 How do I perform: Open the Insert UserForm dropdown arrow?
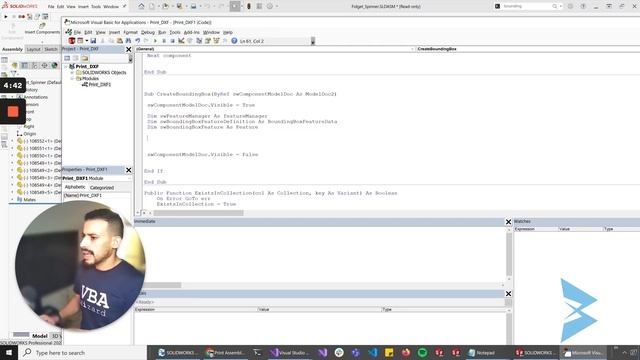[x=87, y=41]
